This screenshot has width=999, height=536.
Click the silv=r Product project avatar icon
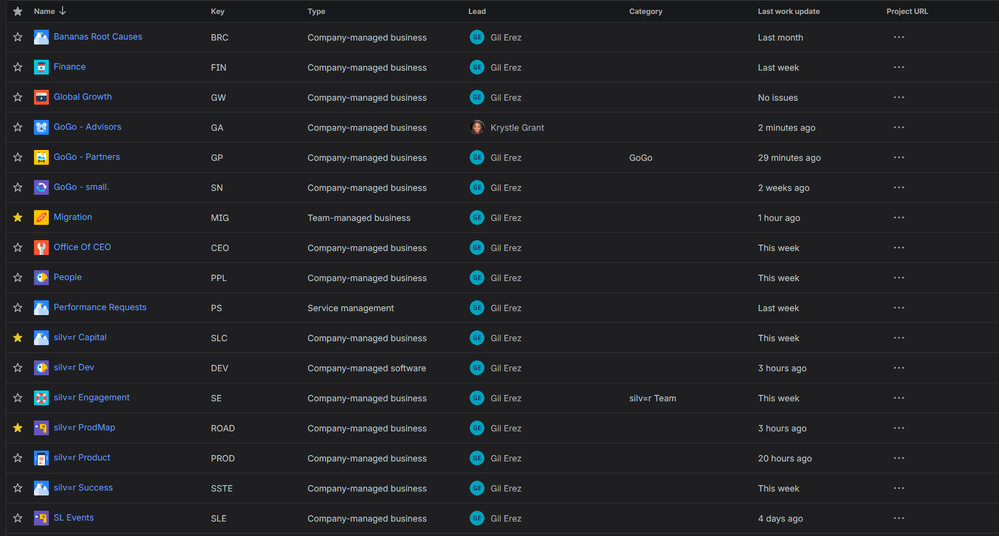41,458
